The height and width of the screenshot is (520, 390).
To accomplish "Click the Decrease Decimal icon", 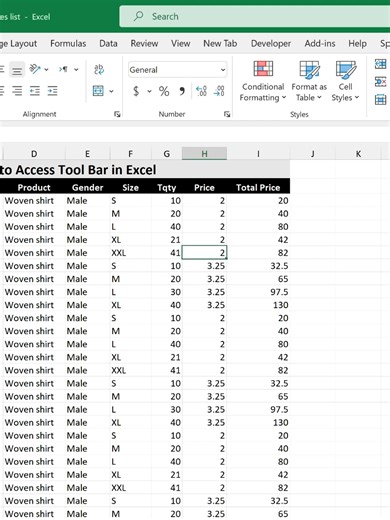I will pos(219,91).
